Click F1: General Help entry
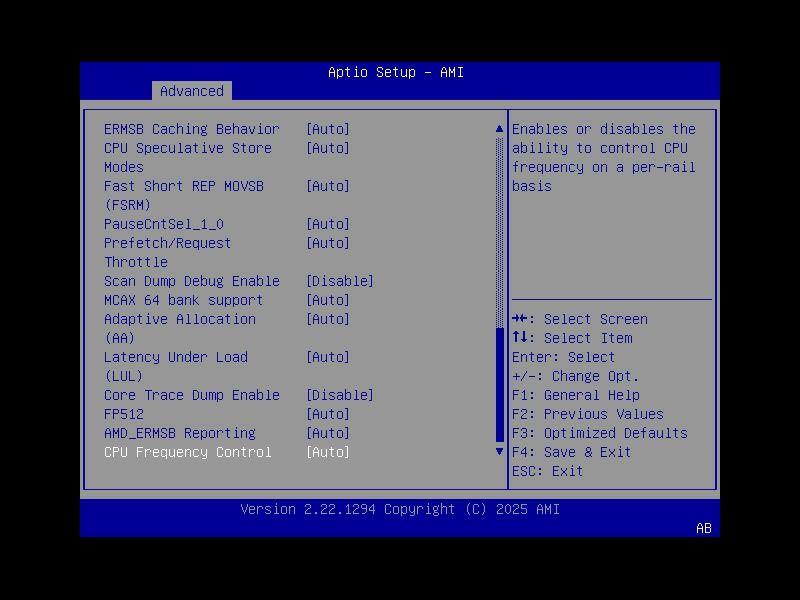 click(x=576, y=395)
